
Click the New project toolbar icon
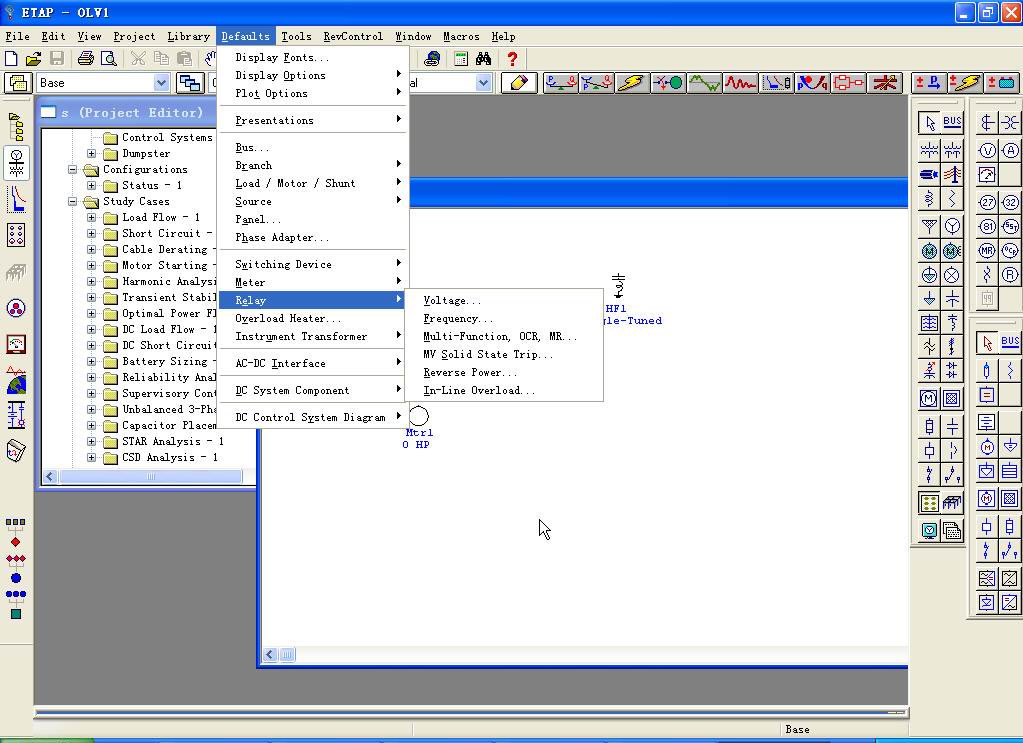(11, 59)
